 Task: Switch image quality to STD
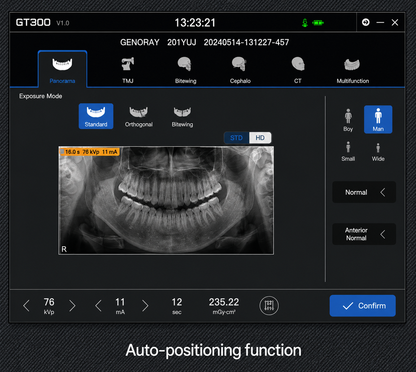tap(236, 138)
